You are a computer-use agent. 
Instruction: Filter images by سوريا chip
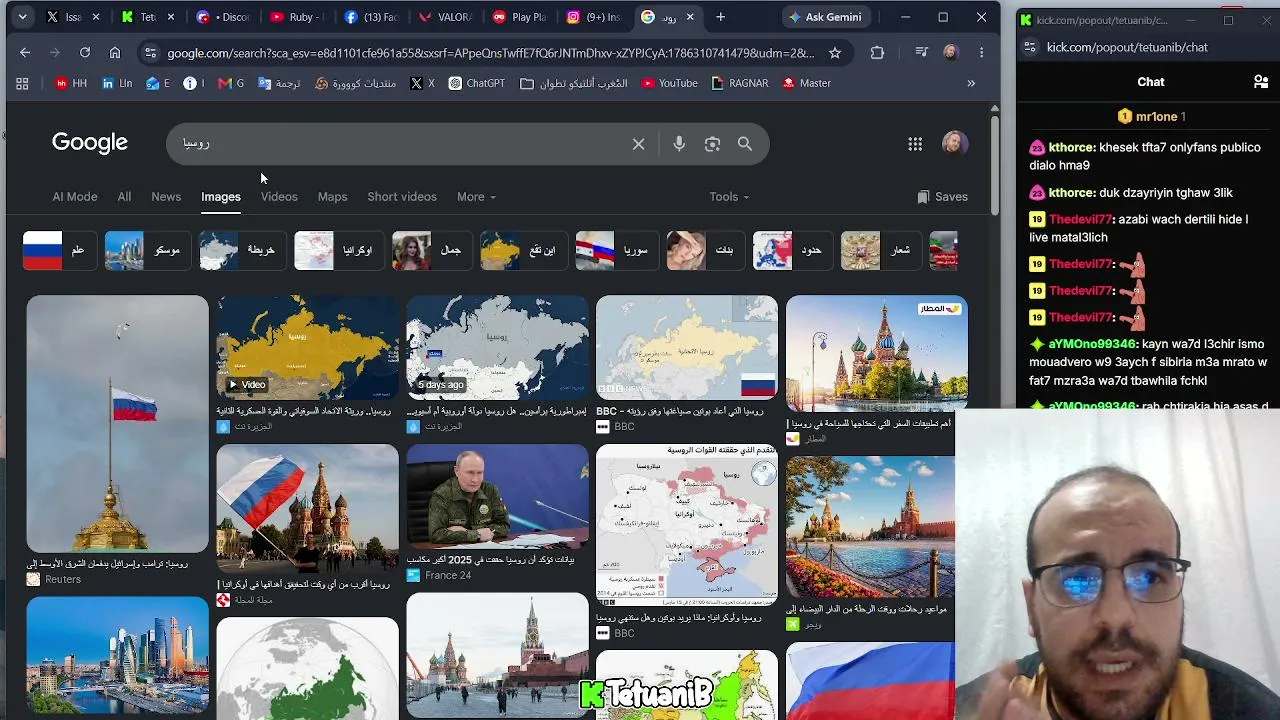pyautogui.click(x=617, y=250)
